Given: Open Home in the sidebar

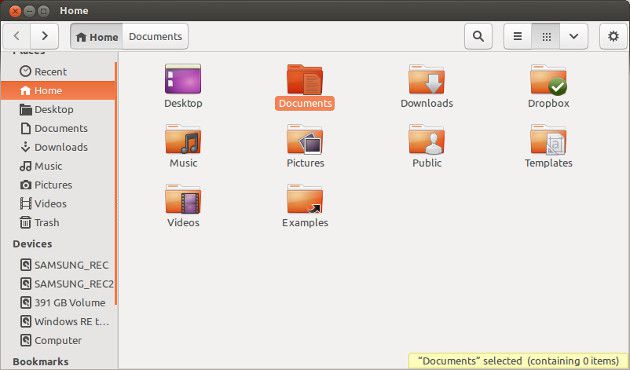Looking at the screenshot, I should point(58,90).
